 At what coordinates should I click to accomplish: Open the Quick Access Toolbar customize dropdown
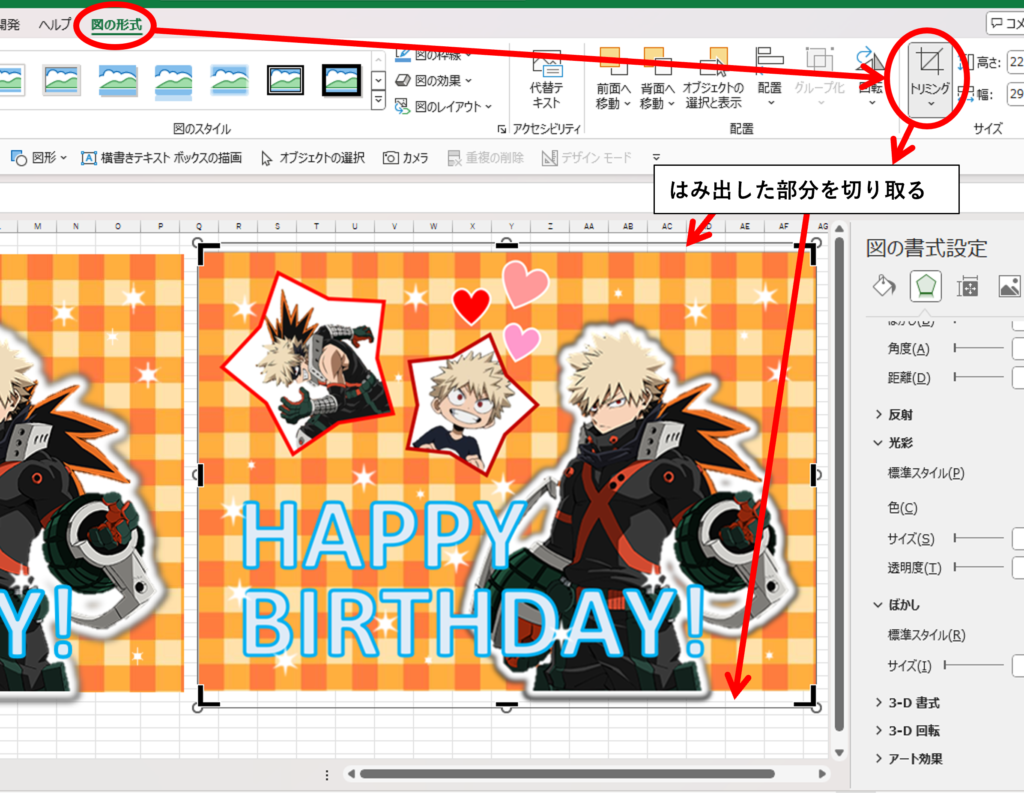pyautogui.click(x=656, y=157)
